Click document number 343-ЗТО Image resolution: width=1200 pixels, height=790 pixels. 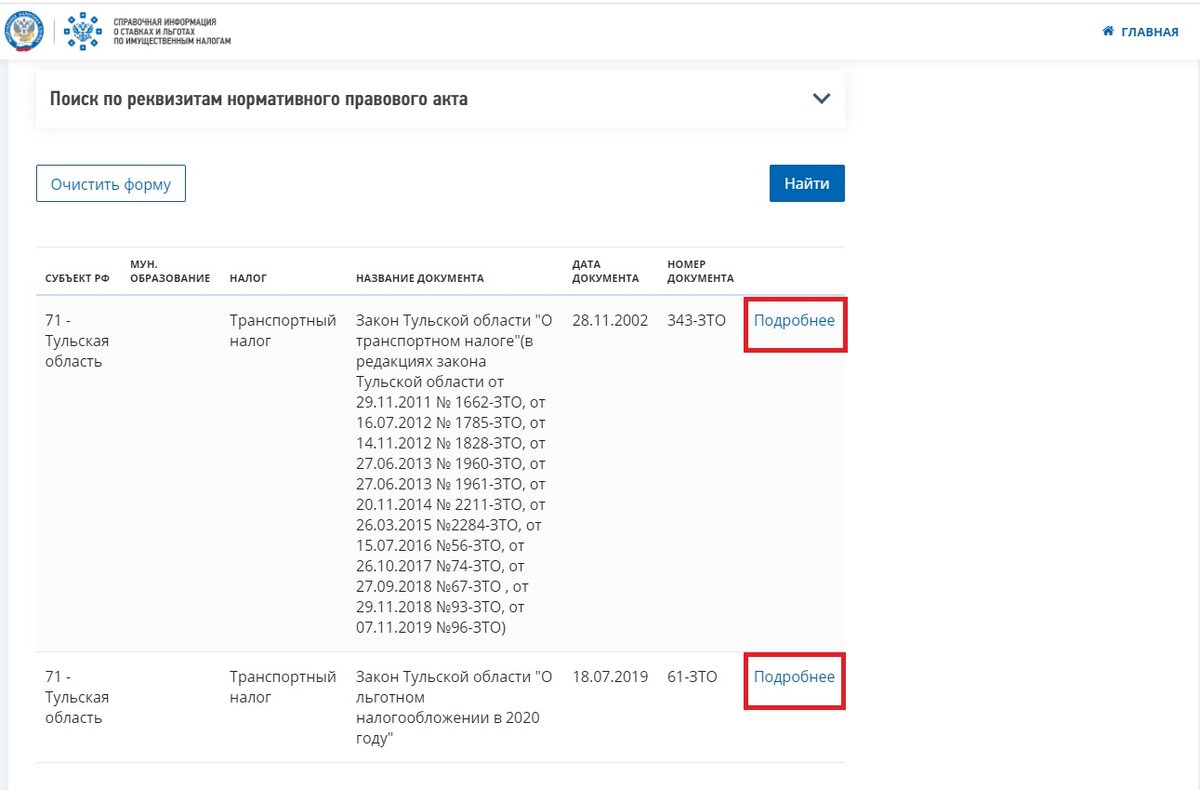click(x=696, y=321)
